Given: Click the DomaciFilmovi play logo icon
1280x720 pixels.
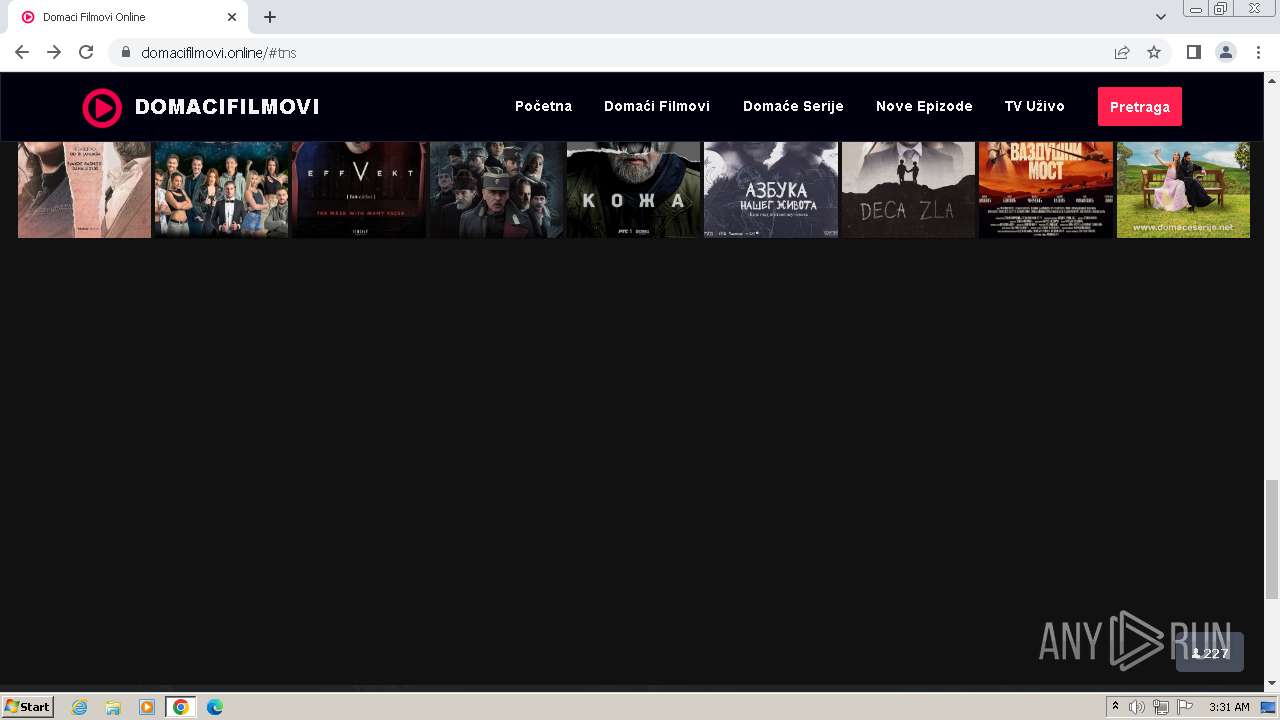Looking at the screenshot, I should (x=102, y=107).
